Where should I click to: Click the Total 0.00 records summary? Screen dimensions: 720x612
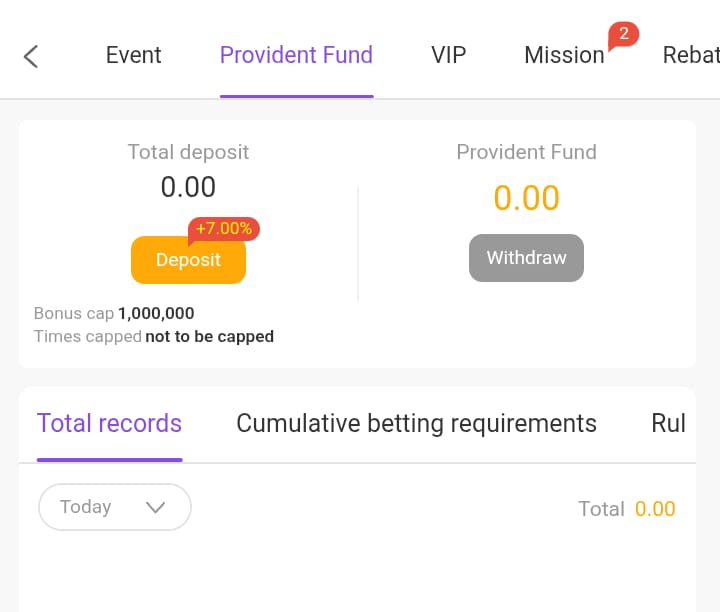(x=627, y=509)
